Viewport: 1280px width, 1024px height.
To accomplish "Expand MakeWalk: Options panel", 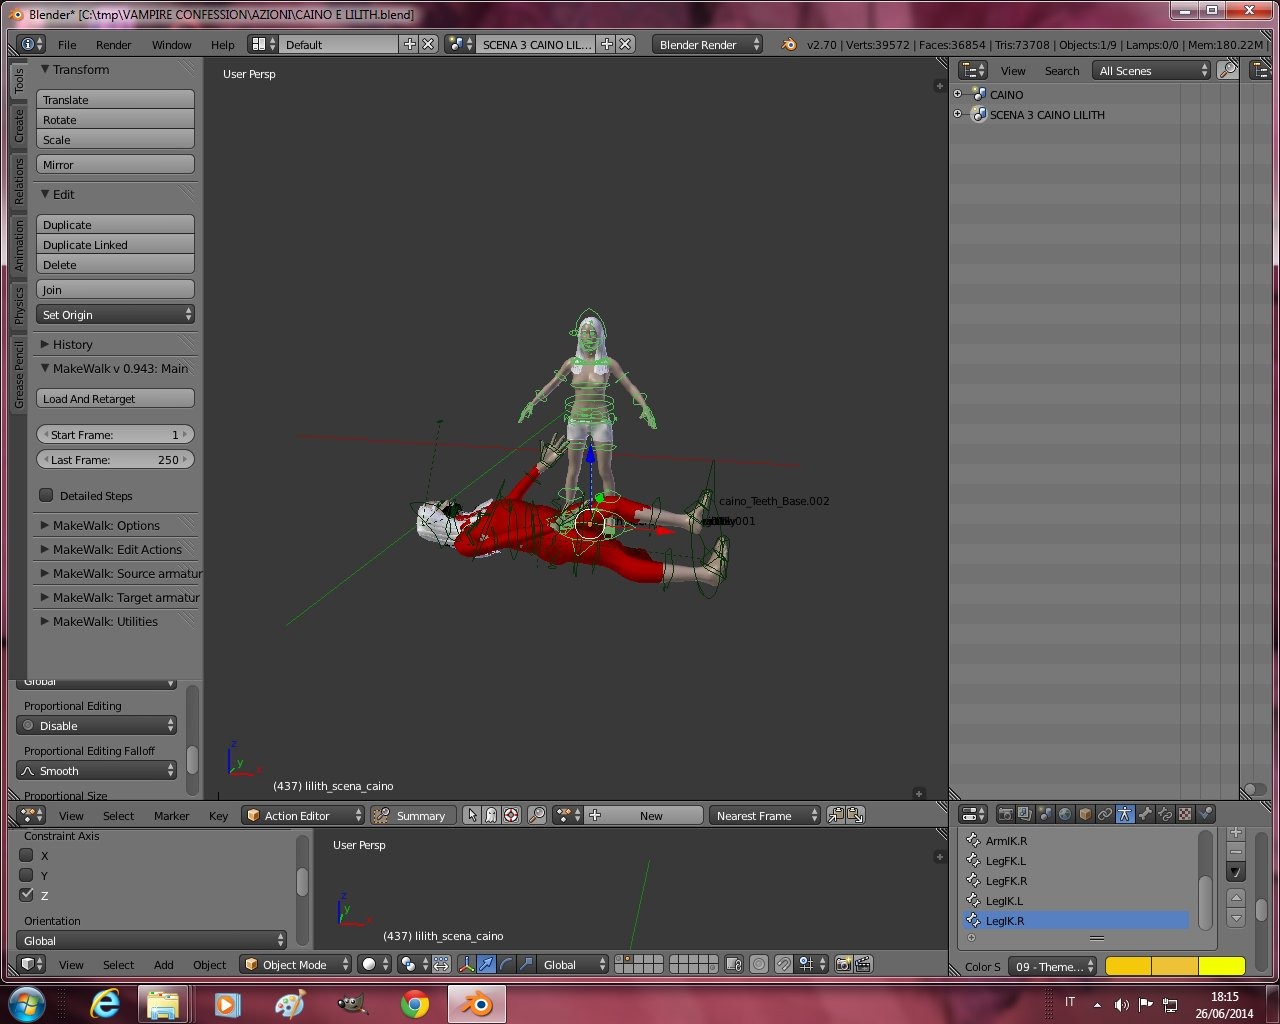I will point(45,525).
